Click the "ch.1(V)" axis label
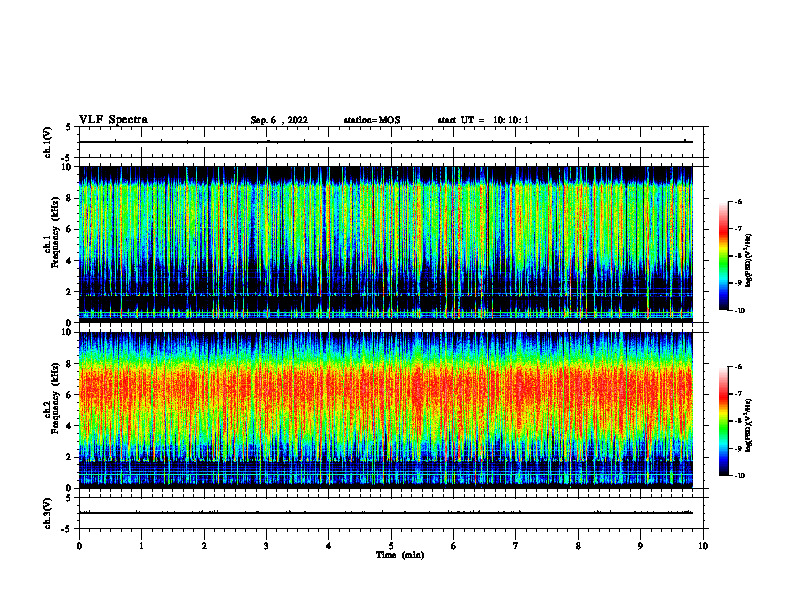The image size is (792, 612). click(x=48, y=142)
